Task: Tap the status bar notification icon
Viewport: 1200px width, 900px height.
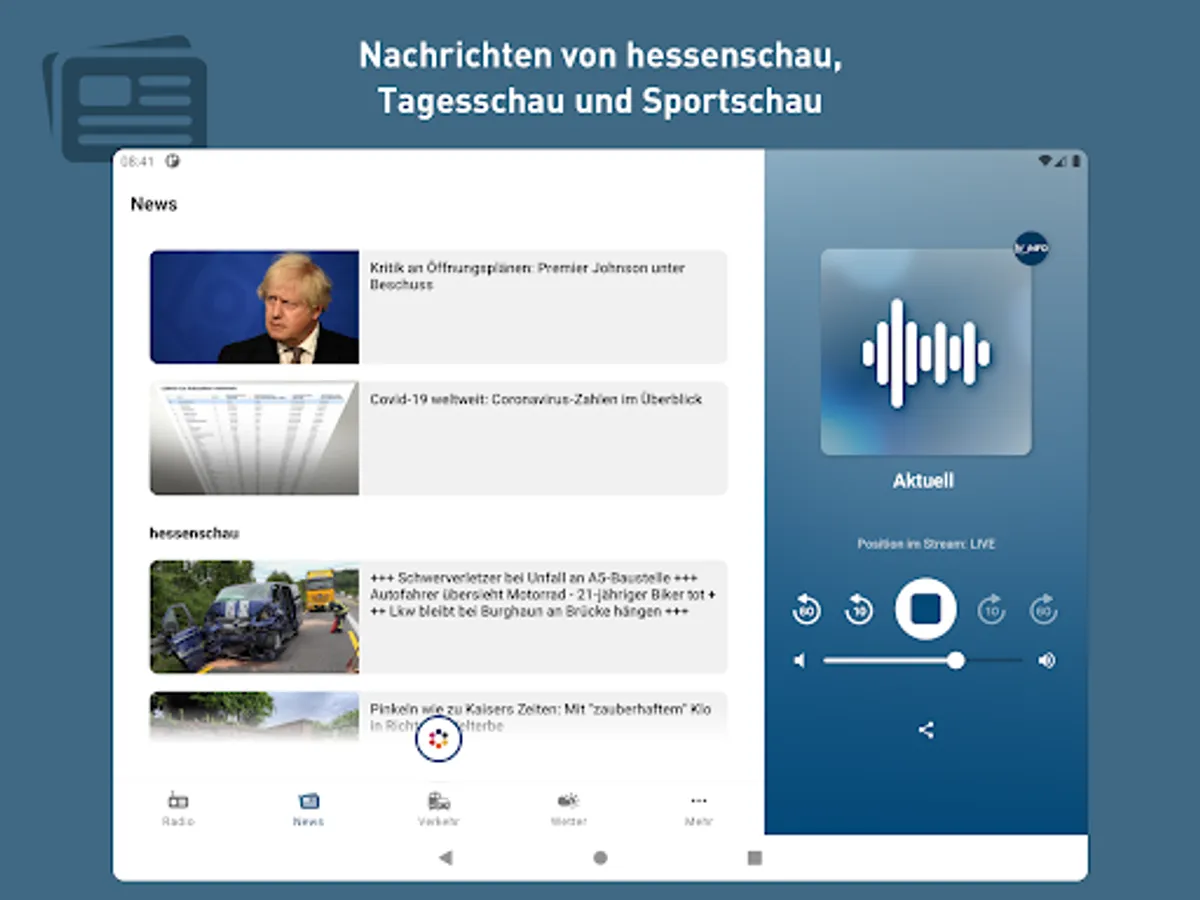Action: click(x=172, y=161)
